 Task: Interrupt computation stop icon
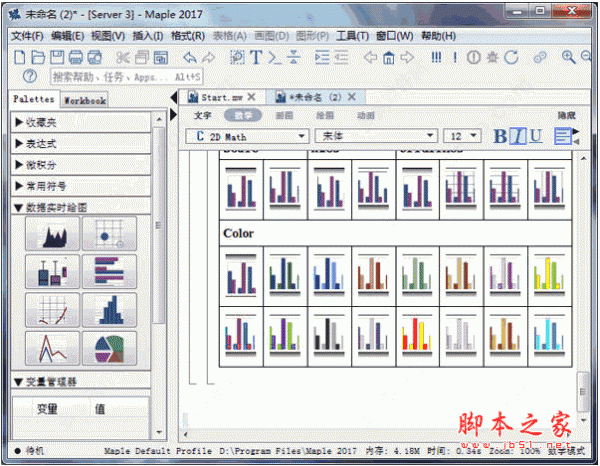tap(473, 57)
